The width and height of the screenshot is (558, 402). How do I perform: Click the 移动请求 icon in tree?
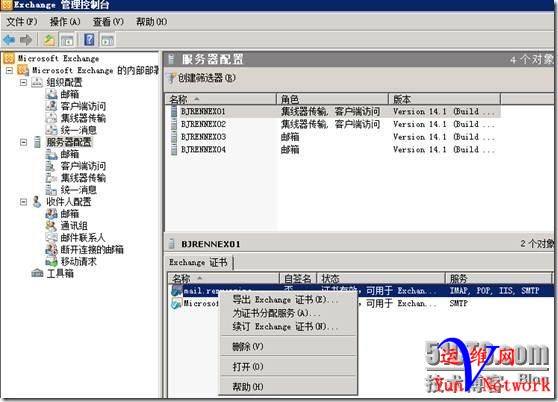pyautogui.click(x=51, y=261)
